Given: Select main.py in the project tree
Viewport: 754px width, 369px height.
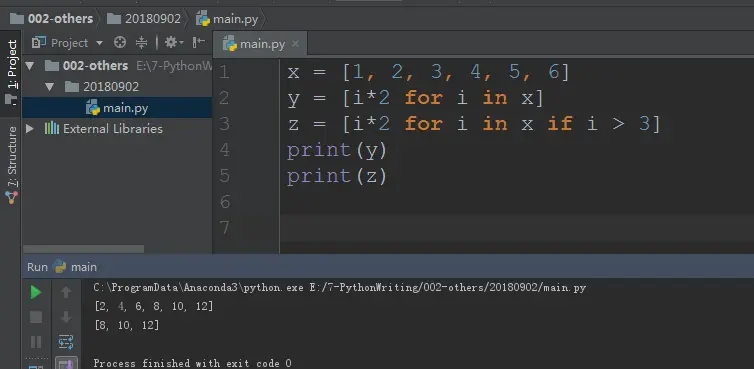Looking at the screenshot, I should [x=117, y=108].
